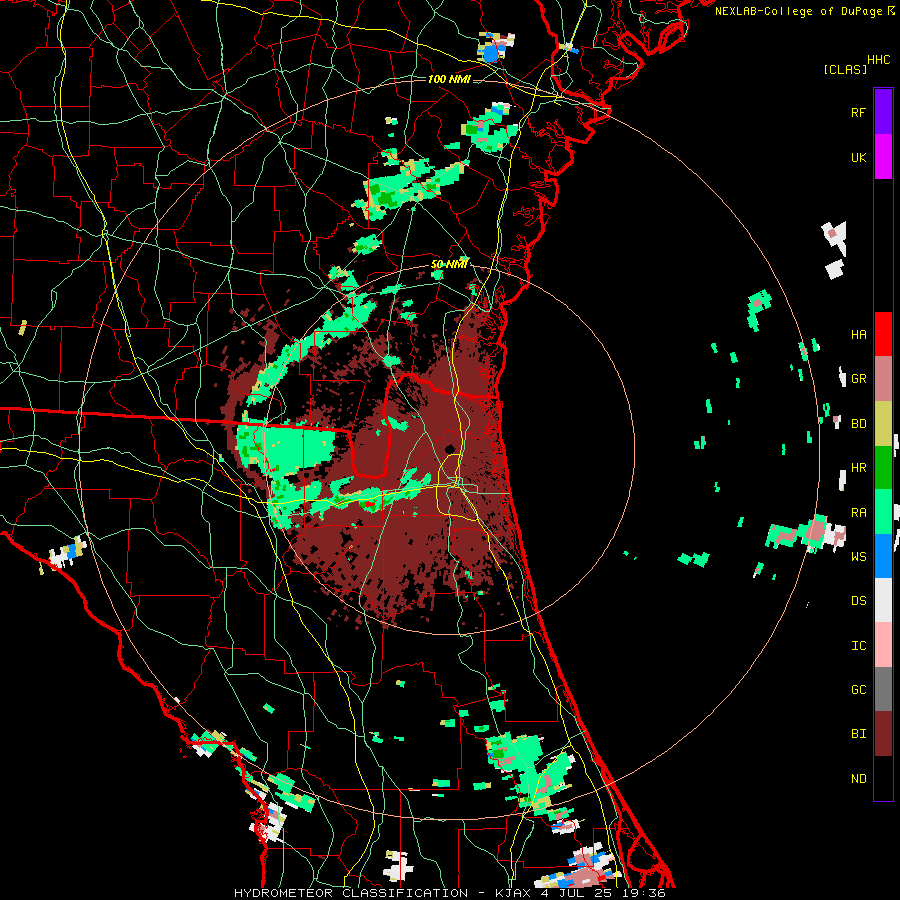Click the RF legend label

pos(858,113)
